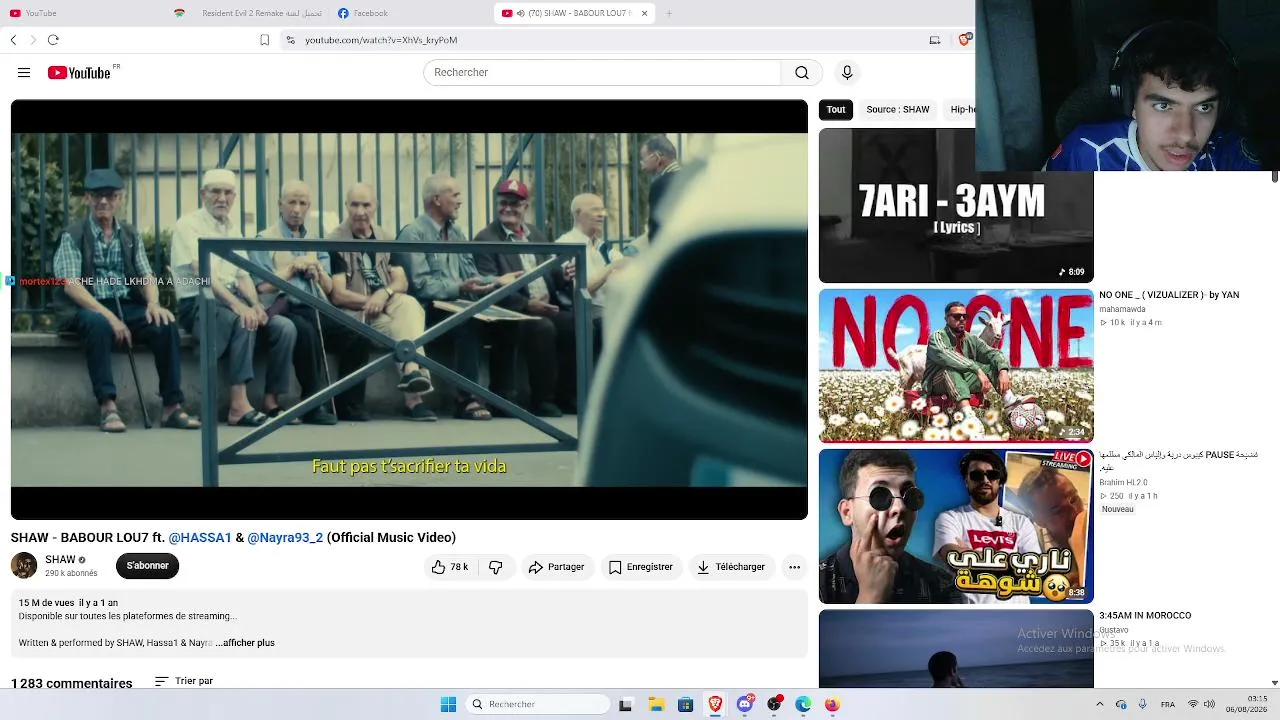This screenshot has width=1280, height=720.
Task: Open the Brave Shields icon
Action: point(964,40)
